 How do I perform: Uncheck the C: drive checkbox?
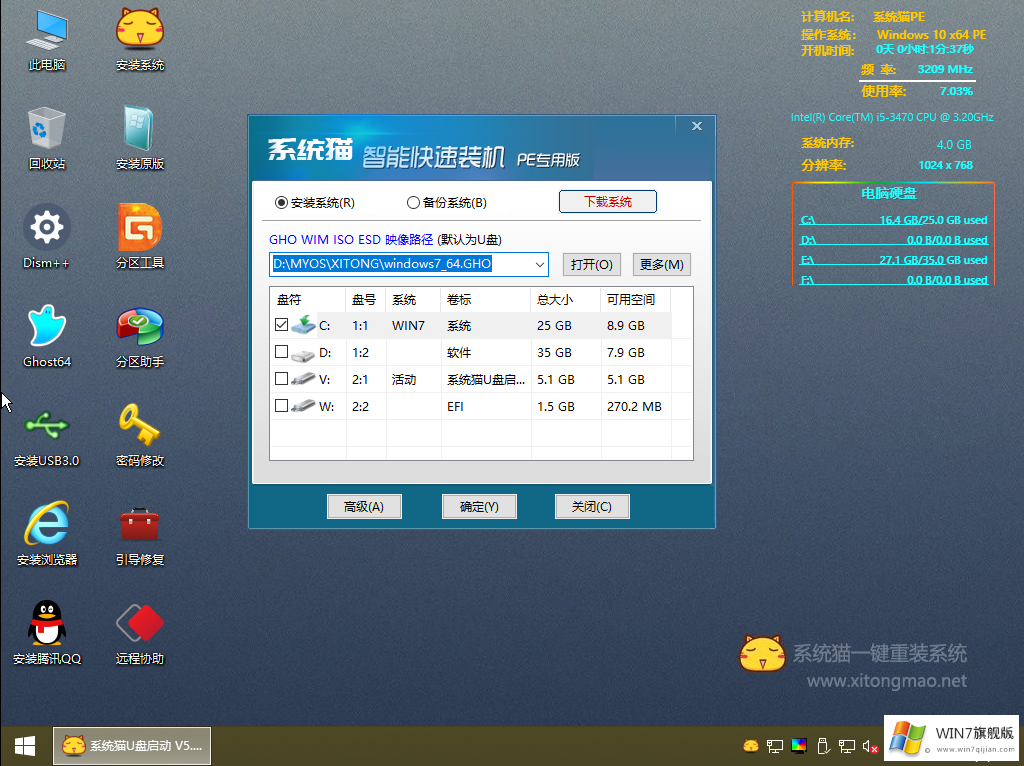pyautogui.click(x=281, y=325)
